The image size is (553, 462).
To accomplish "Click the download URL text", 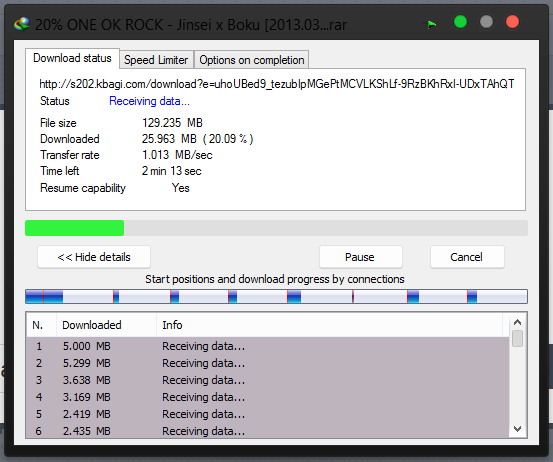I will [x=276, y=84].
